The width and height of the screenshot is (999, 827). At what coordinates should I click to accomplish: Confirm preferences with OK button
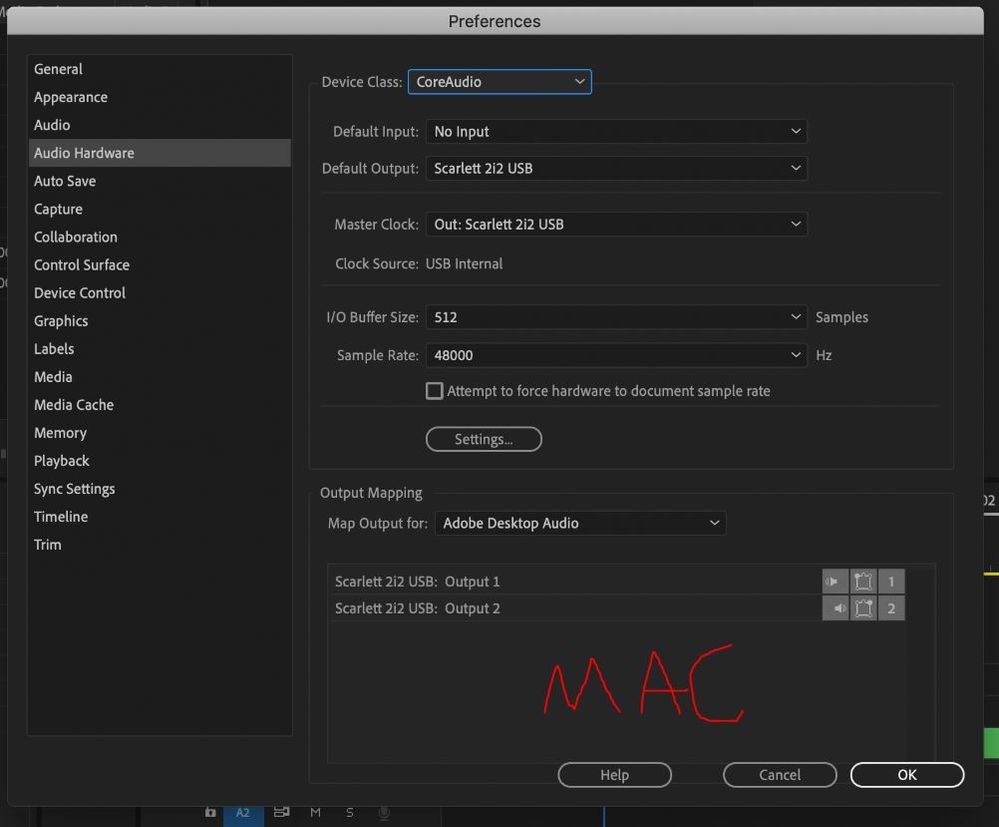pos(907,775)
